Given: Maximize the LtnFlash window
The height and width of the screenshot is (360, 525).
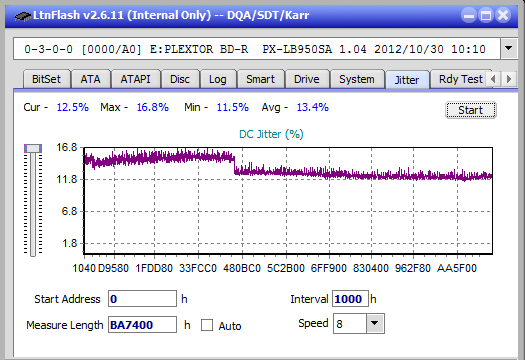Looking at the screenshot, I should pos(486,15).
